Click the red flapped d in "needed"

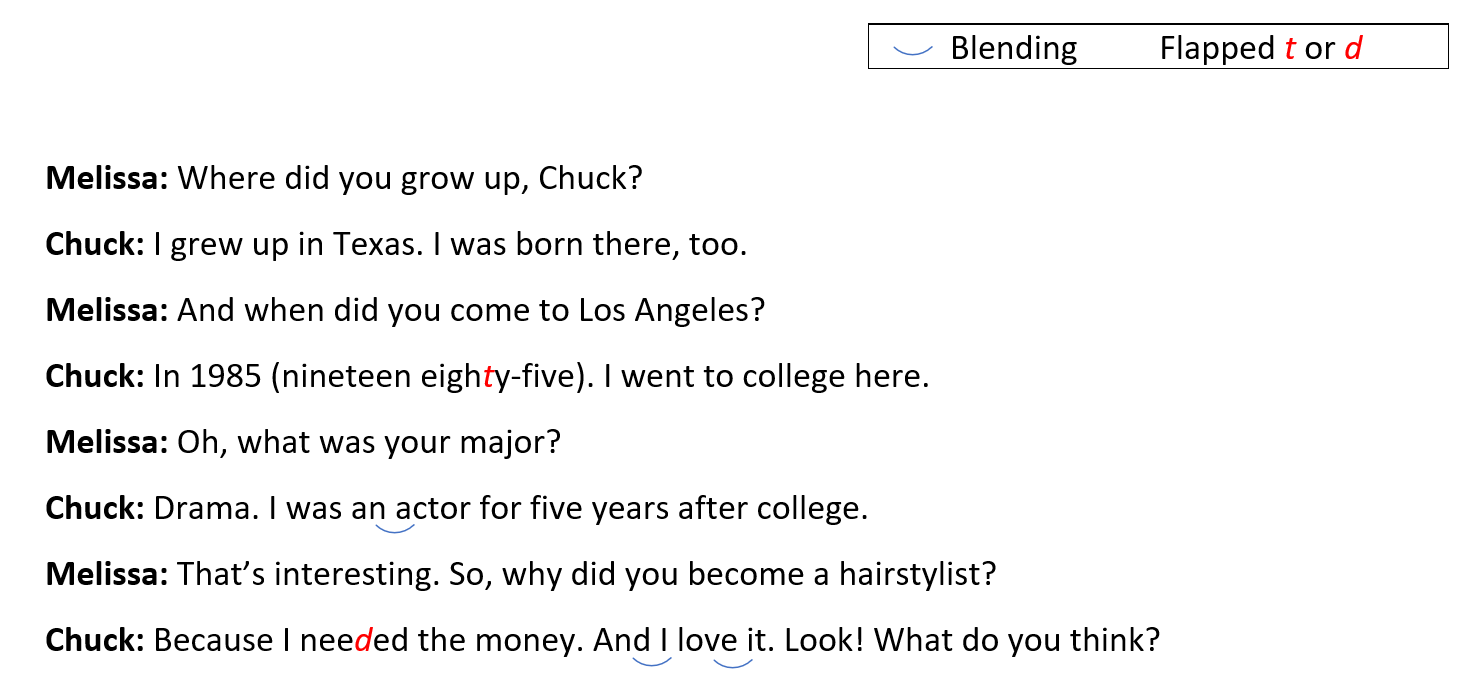363,640
